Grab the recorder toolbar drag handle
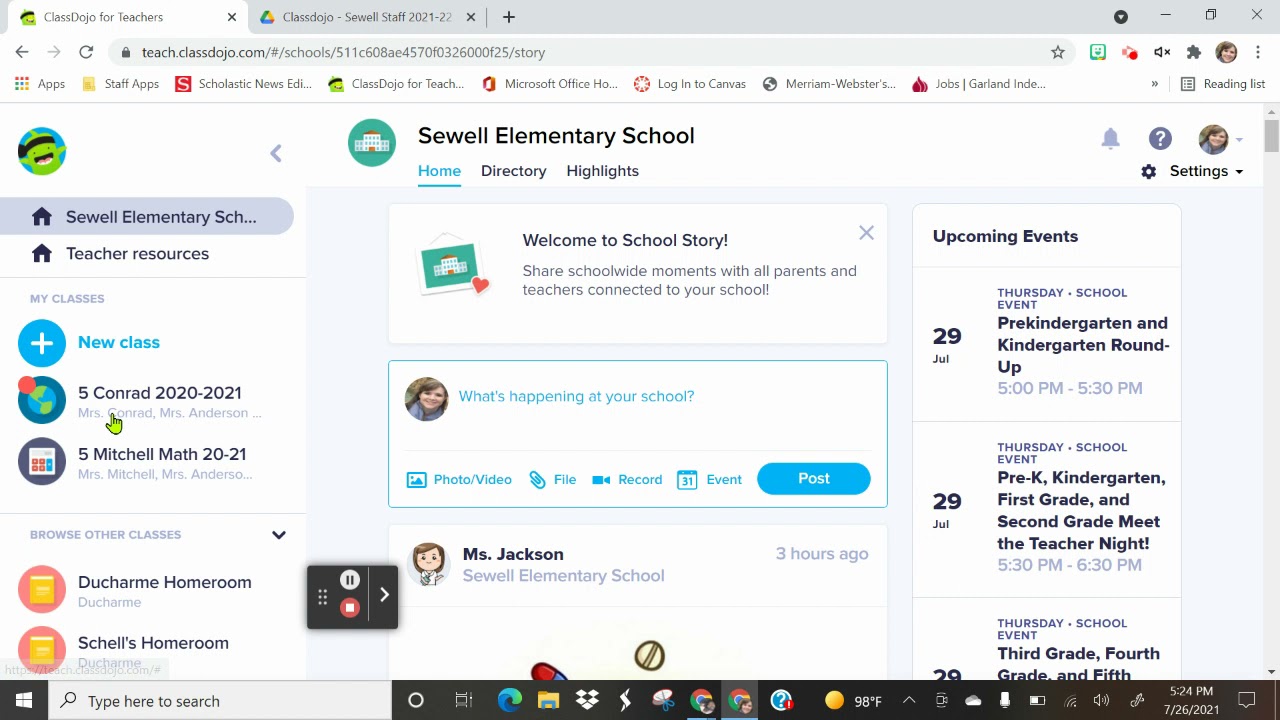Viewport: 1280px width, 720px height. [322, 598]
